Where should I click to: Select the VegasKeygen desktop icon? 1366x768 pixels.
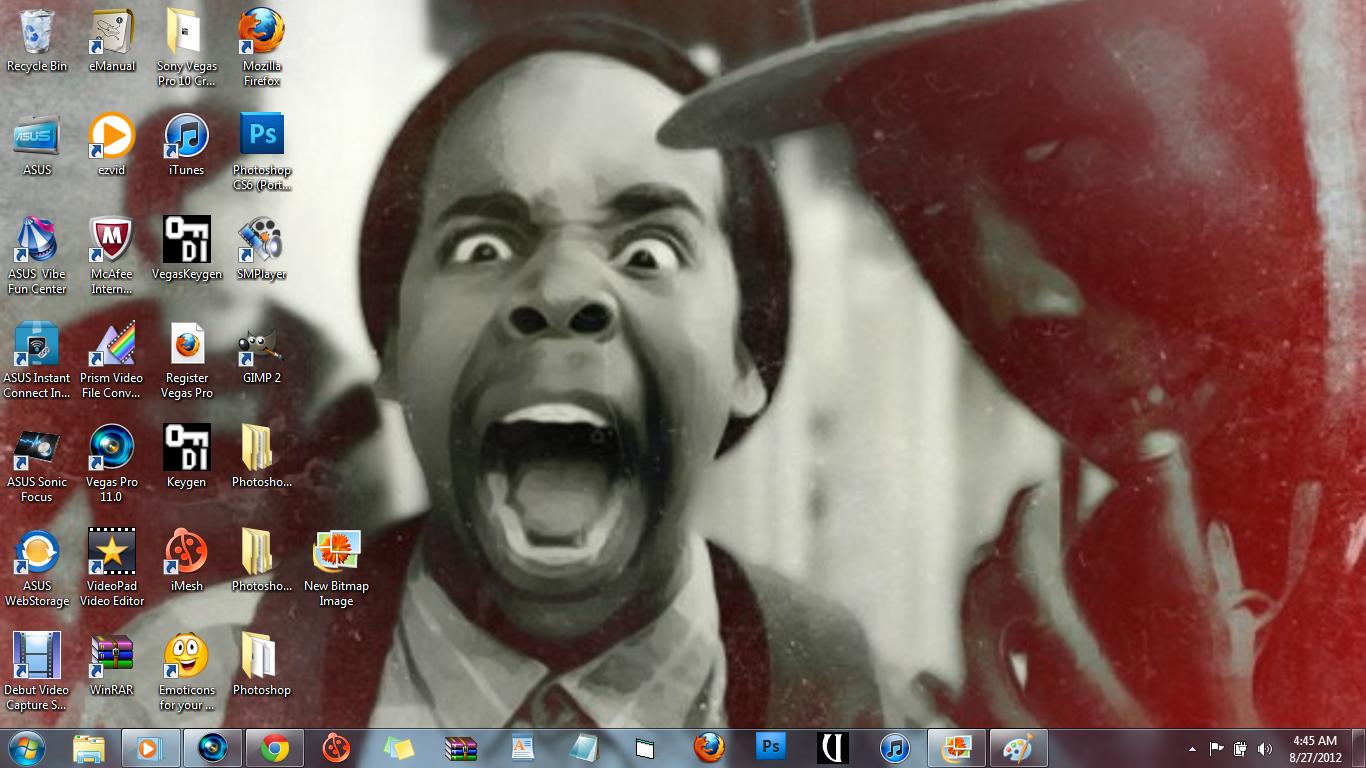point(187,249)
